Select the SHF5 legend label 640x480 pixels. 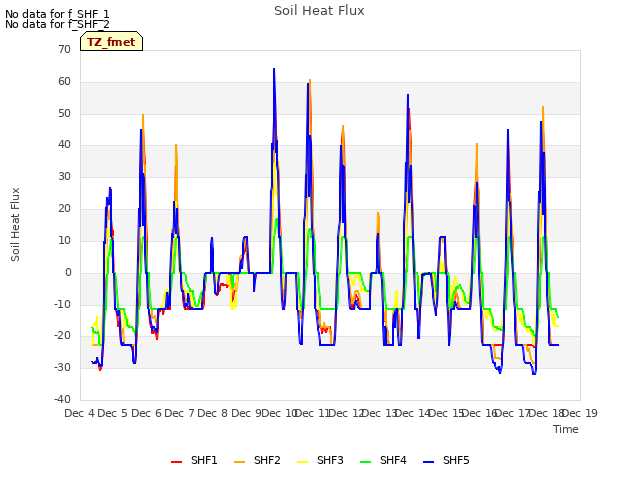pyautogui.click(x=456, y=460)
